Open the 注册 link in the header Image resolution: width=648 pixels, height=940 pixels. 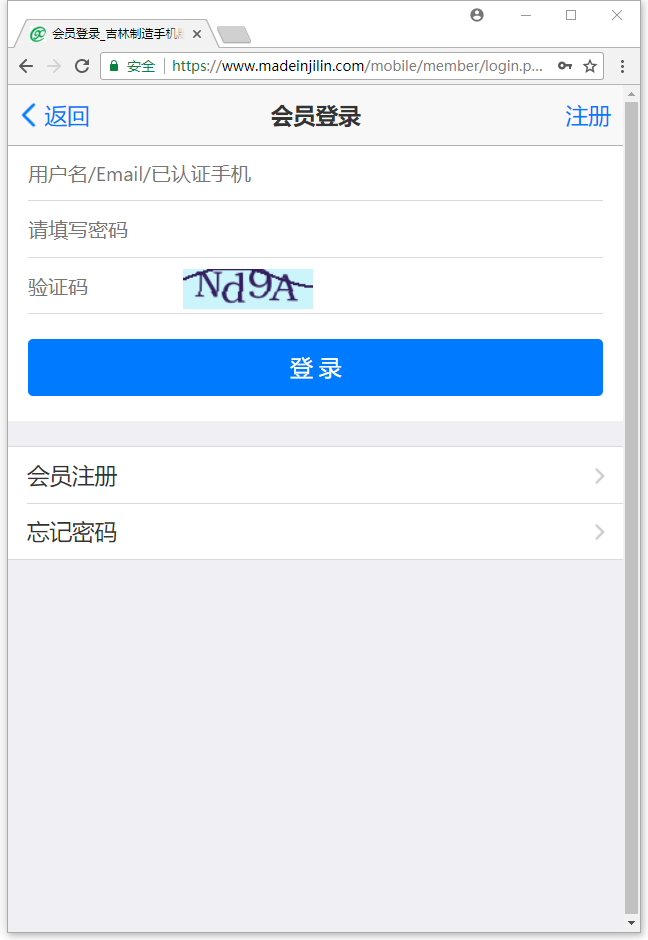click(x=587, y=116)
